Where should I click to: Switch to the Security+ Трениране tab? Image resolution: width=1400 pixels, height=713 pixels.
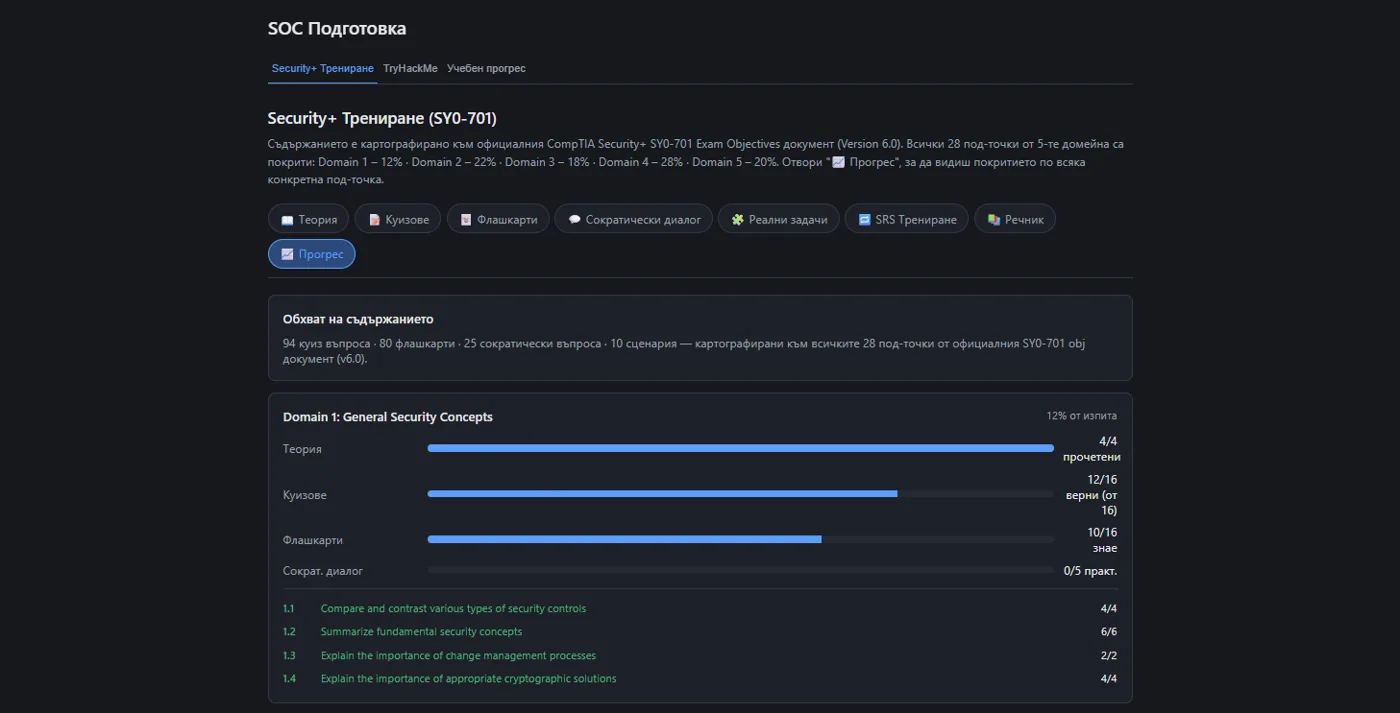click(x=322, y=69)
